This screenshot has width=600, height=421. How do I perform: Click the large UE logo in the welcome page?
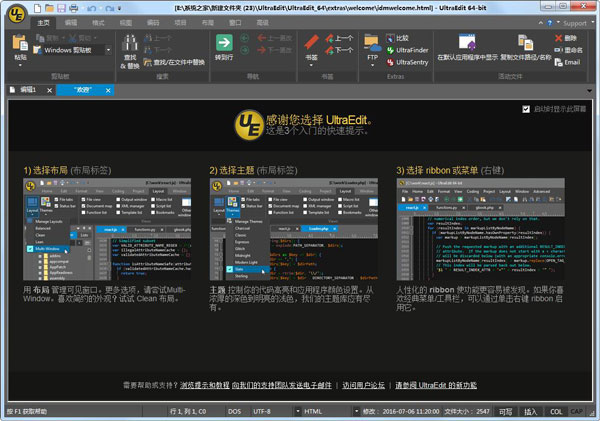point(249,125)
